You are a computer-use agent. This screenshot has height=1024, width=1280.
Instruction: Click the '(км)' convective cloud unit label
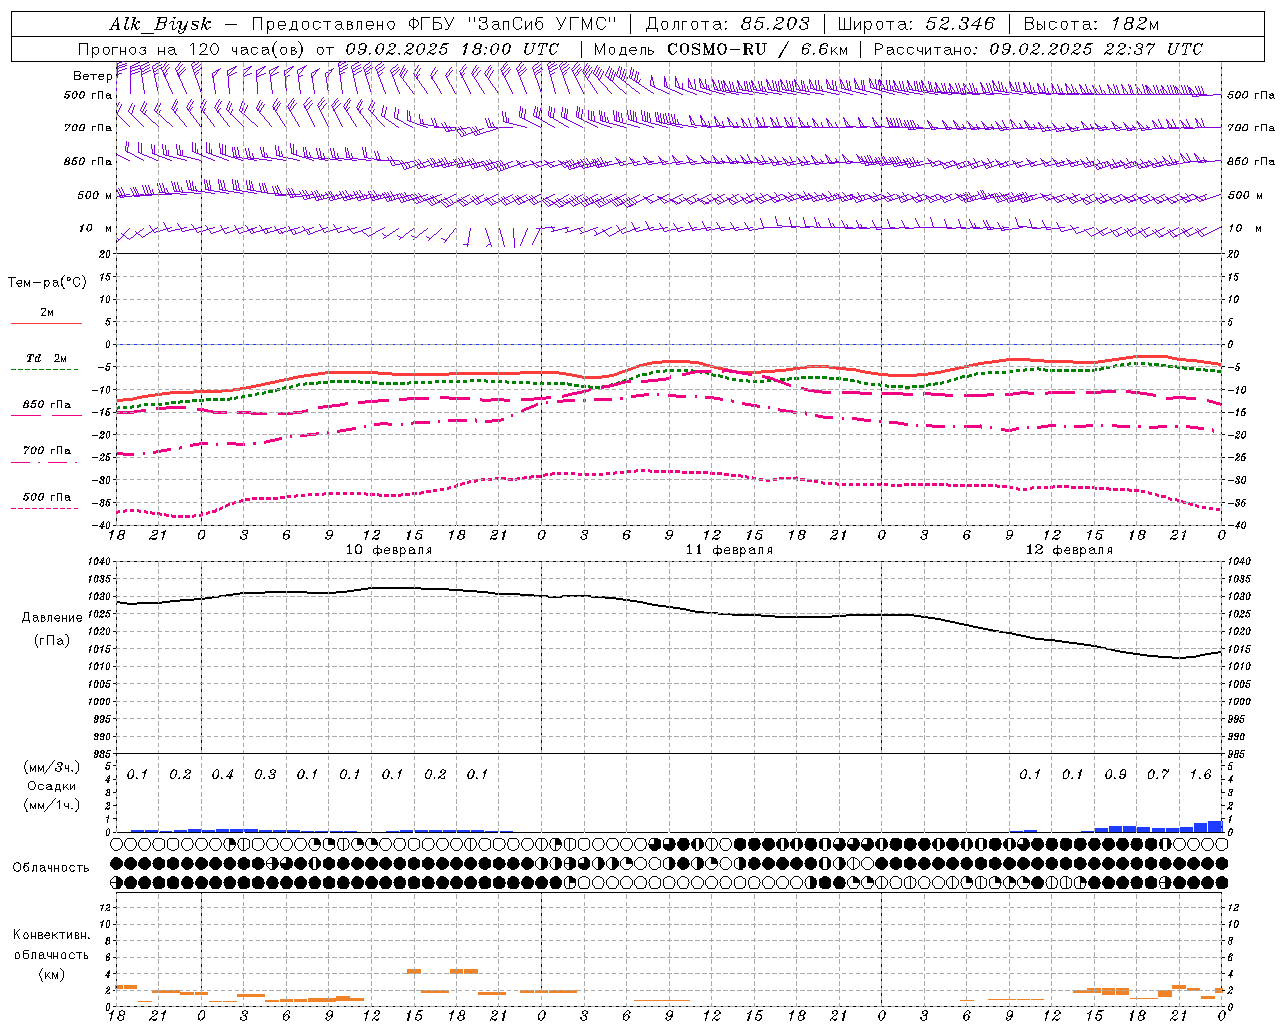[52, 973]
